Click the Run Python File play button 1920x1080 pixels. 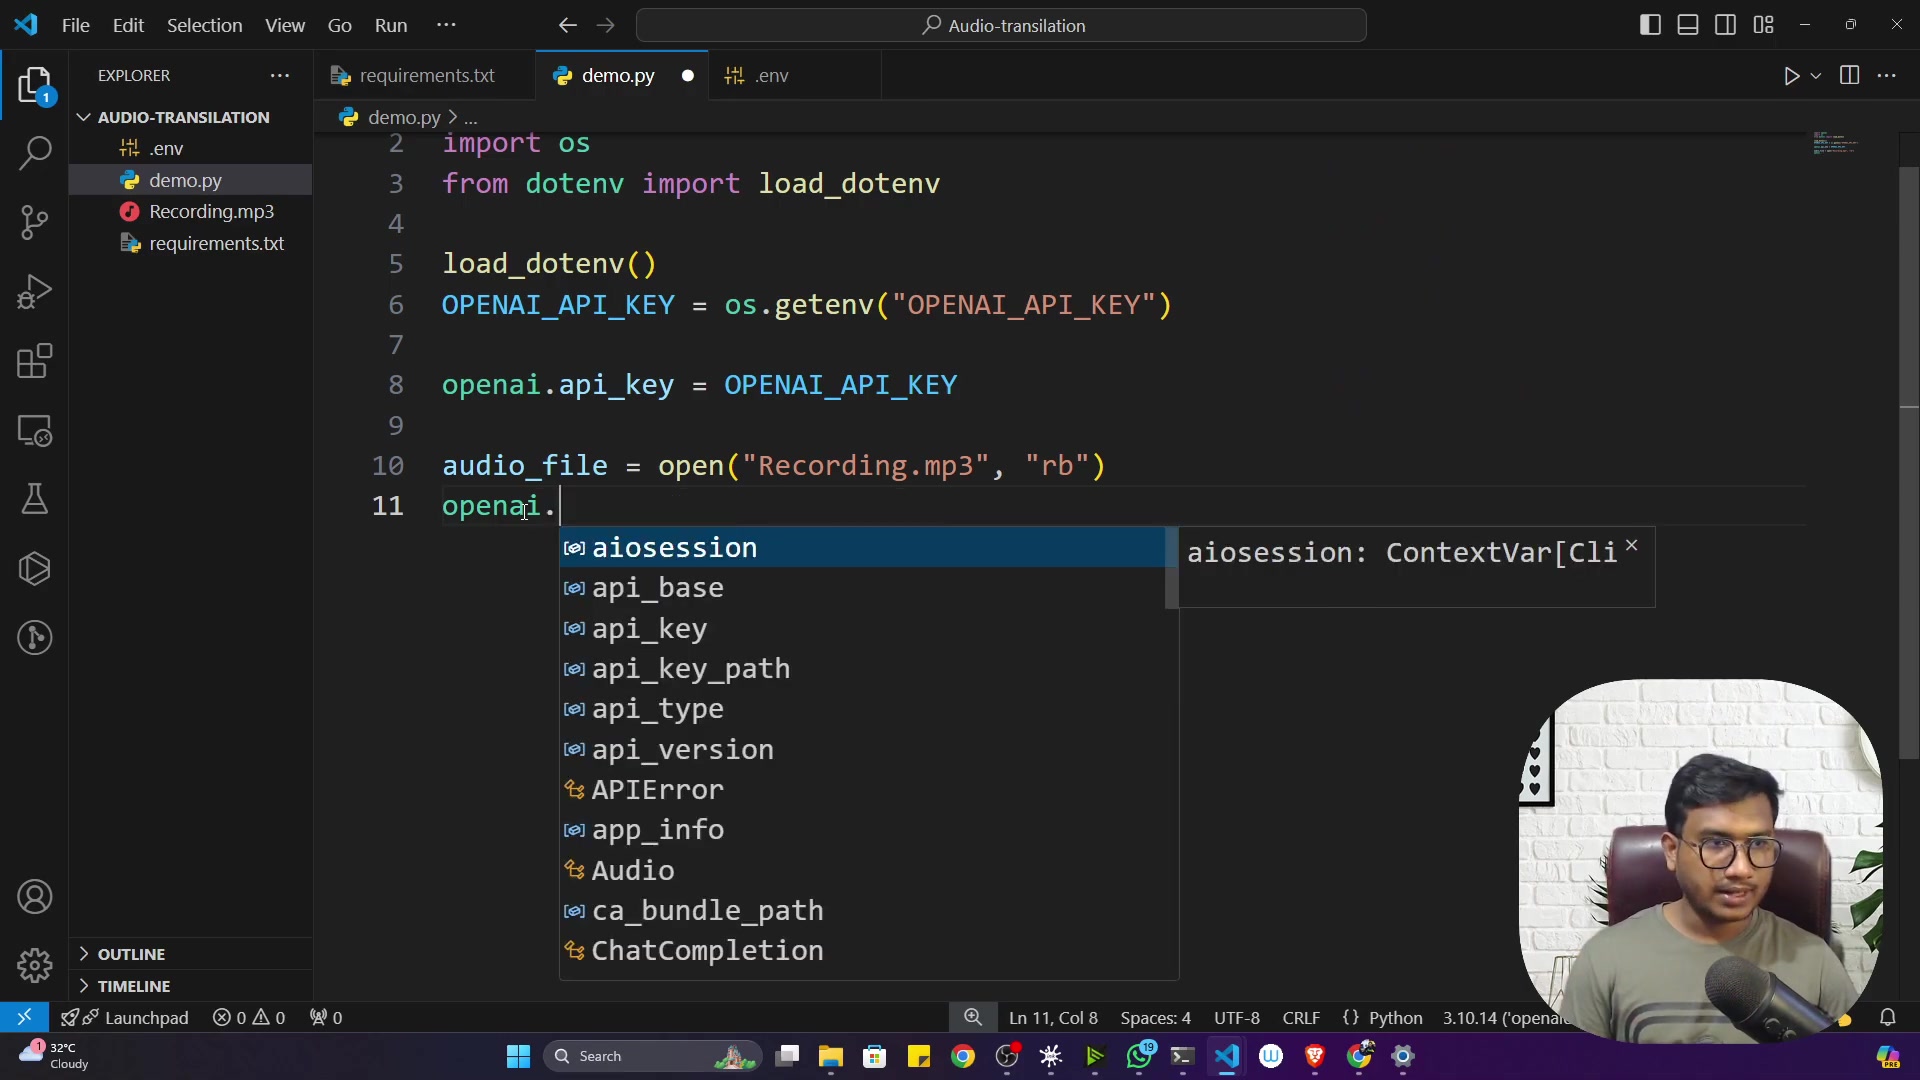(x=1791, y=76)
